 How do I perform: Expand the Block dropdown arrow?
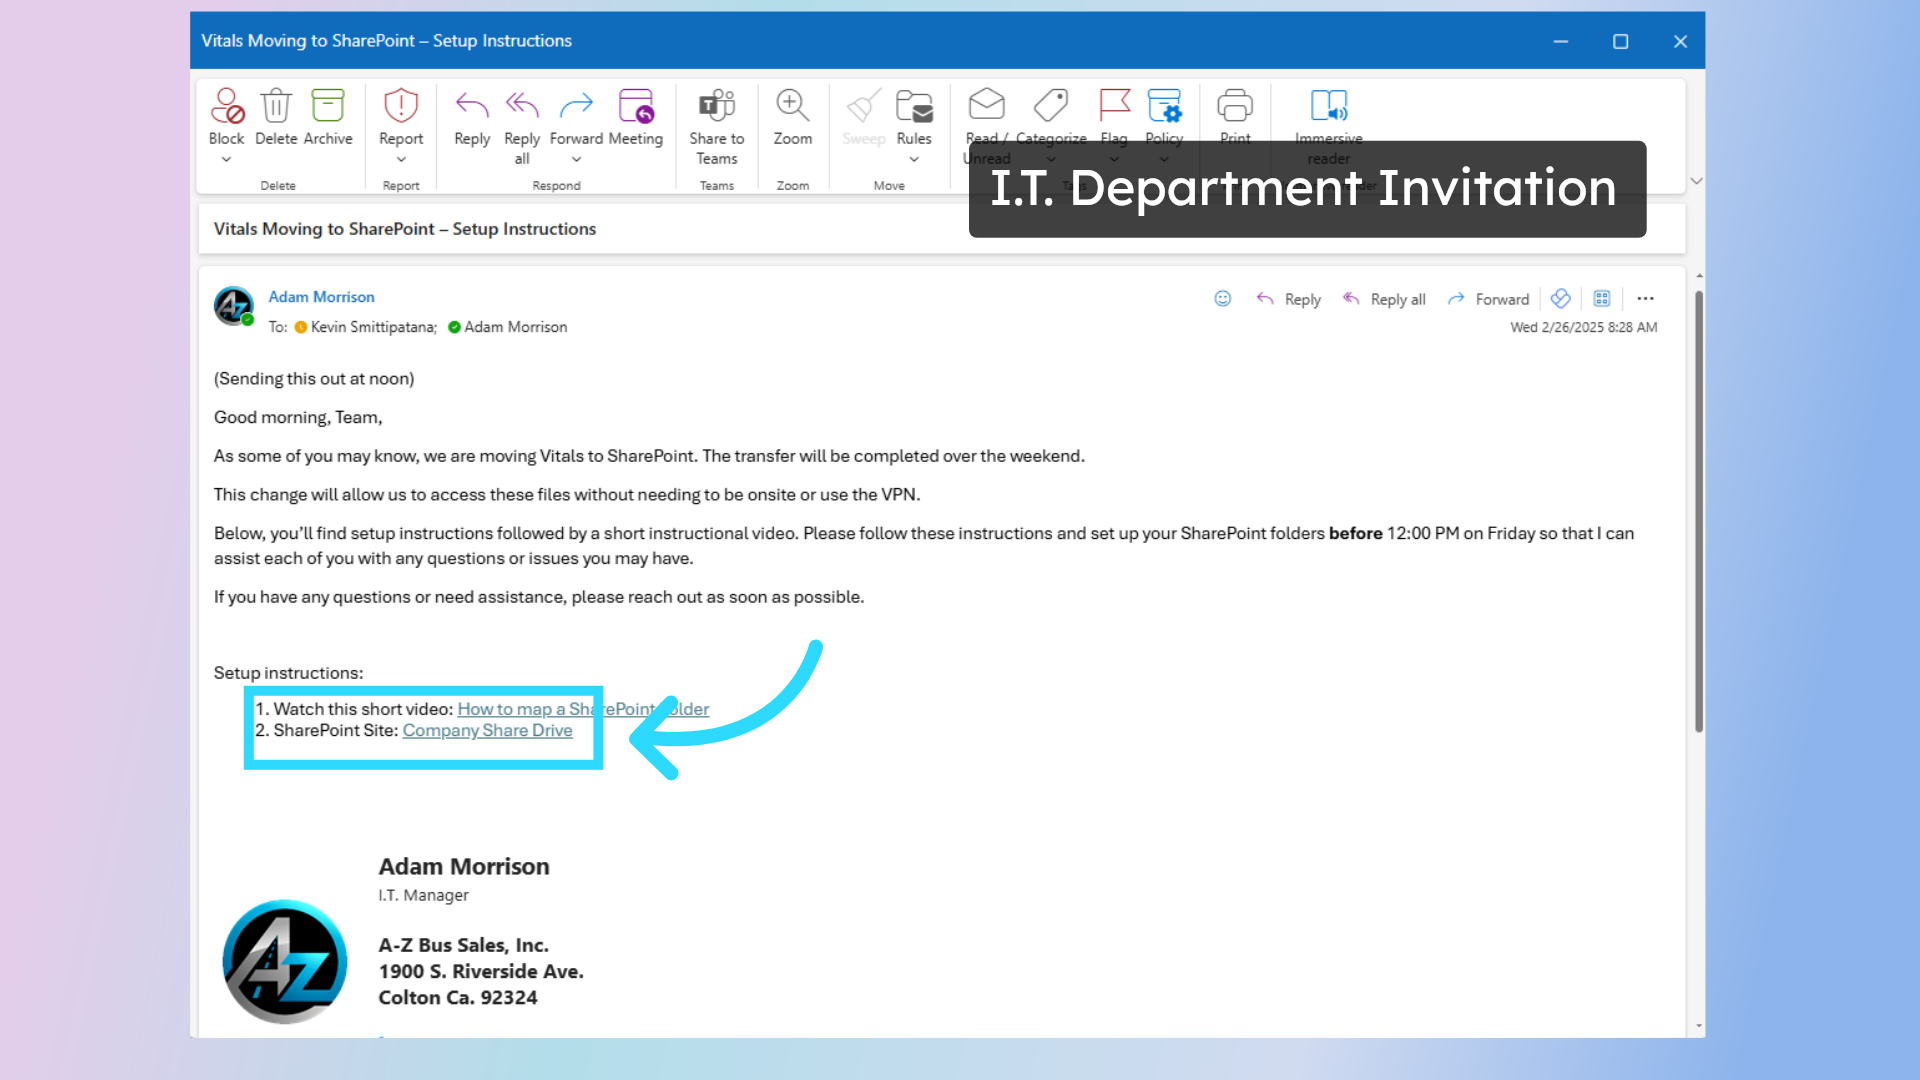[x=227, y=160]
